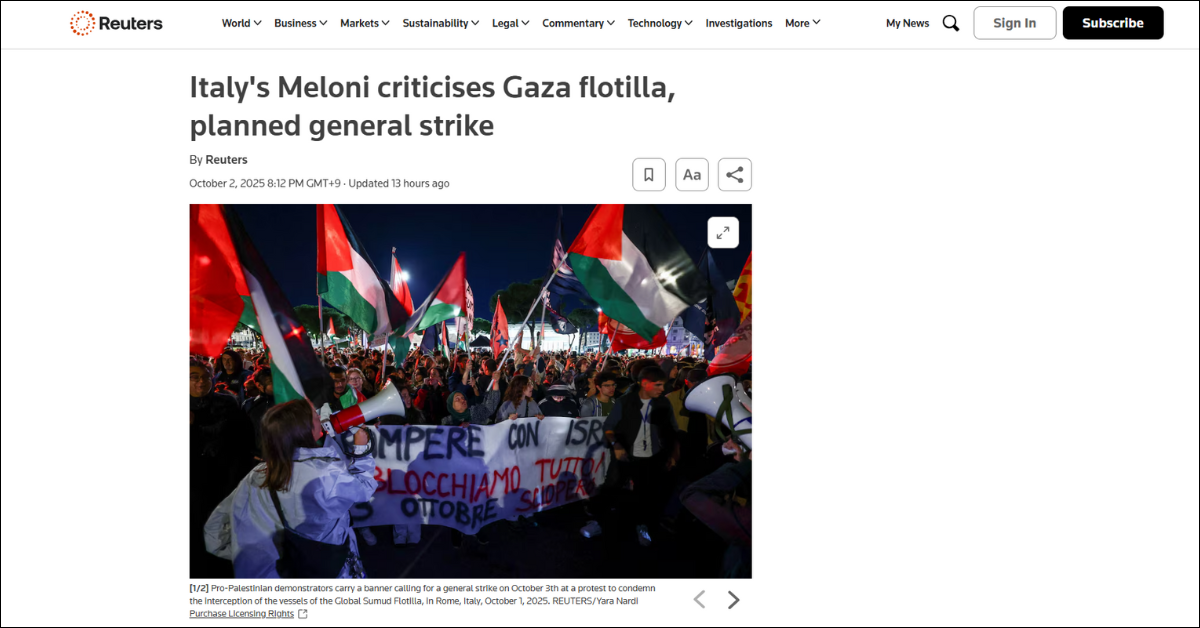This screenshot has width=1200, height=628.
Task: Expand the Business menu dropdown
Action: click(301, 23)
